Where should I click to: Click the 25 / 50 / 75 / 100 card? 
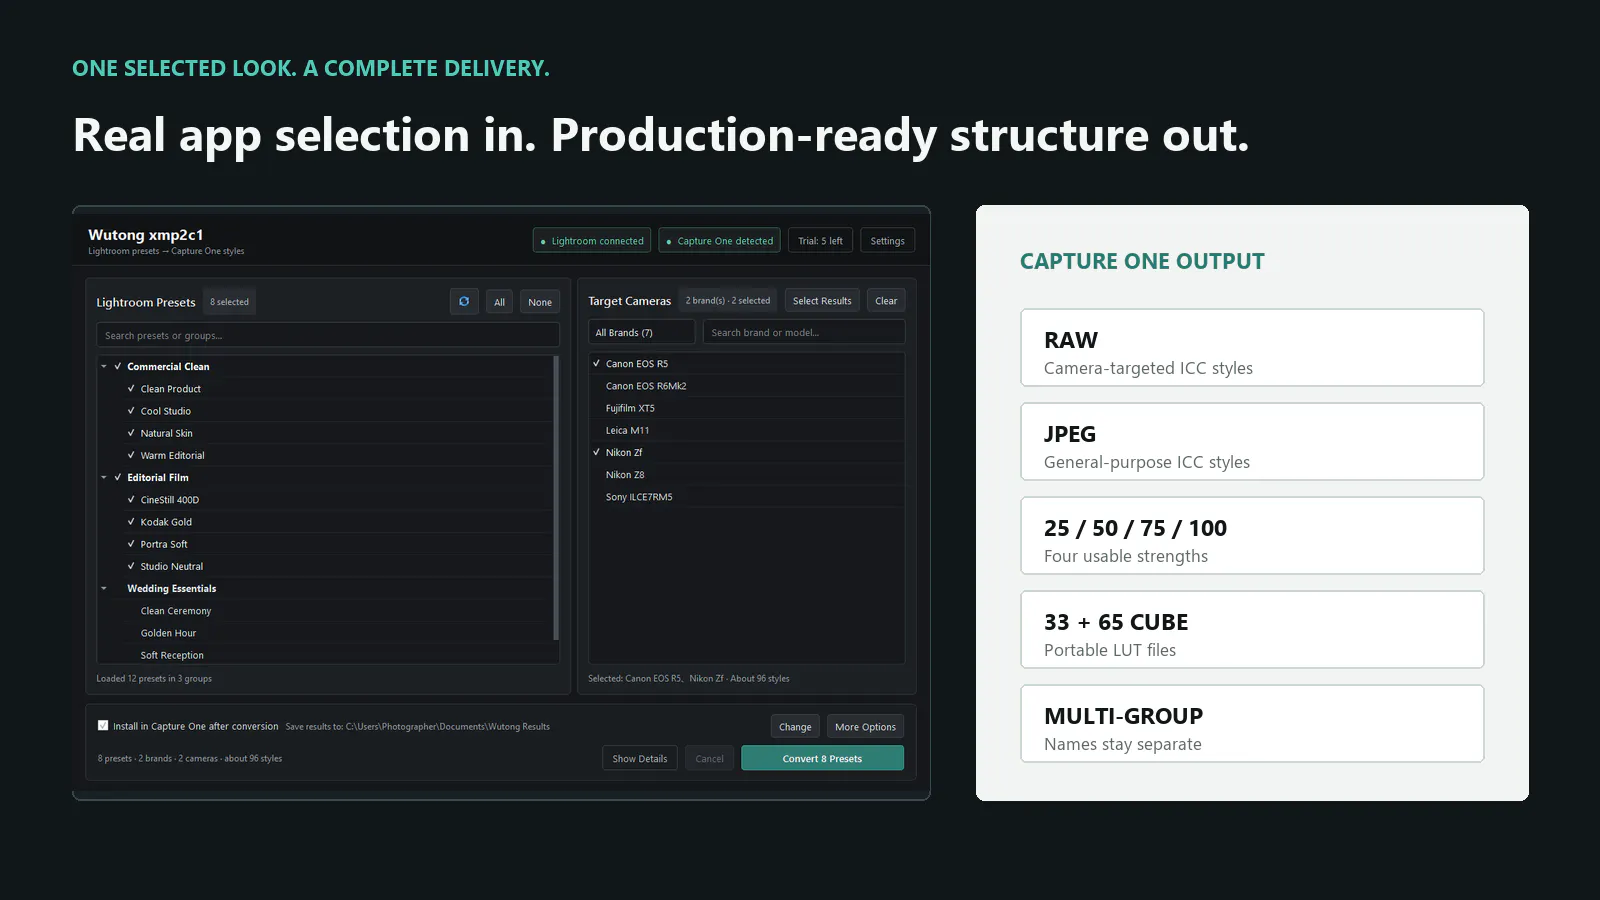coord(1252,535)
